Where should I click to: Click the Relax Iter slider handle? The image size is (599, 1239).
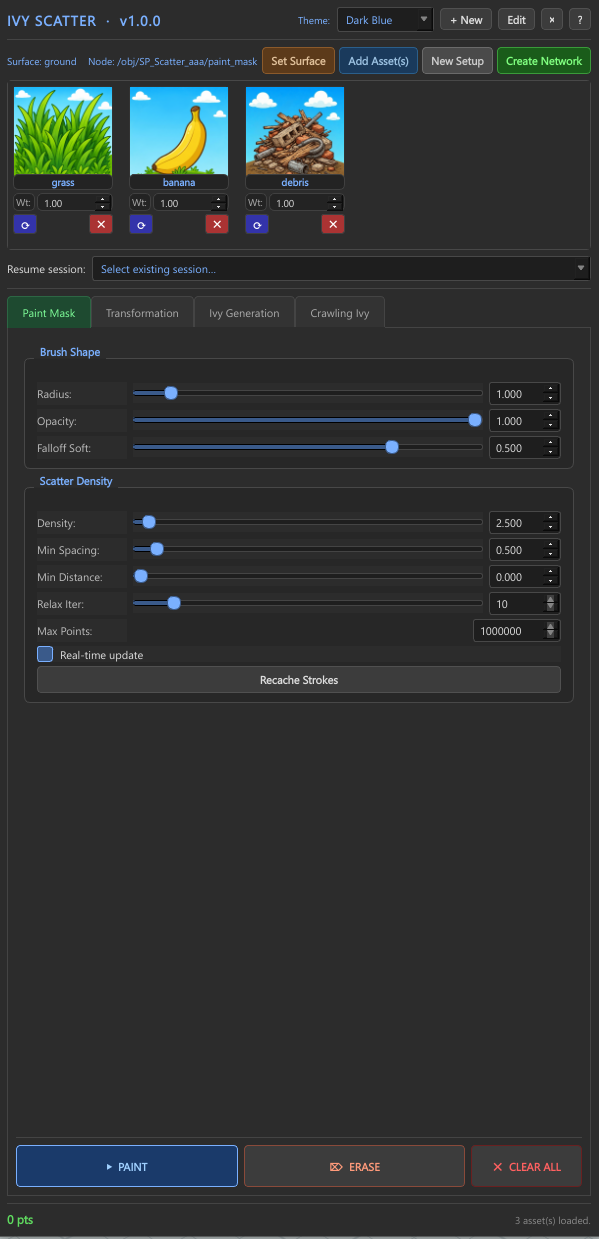[x=174, y=603]
